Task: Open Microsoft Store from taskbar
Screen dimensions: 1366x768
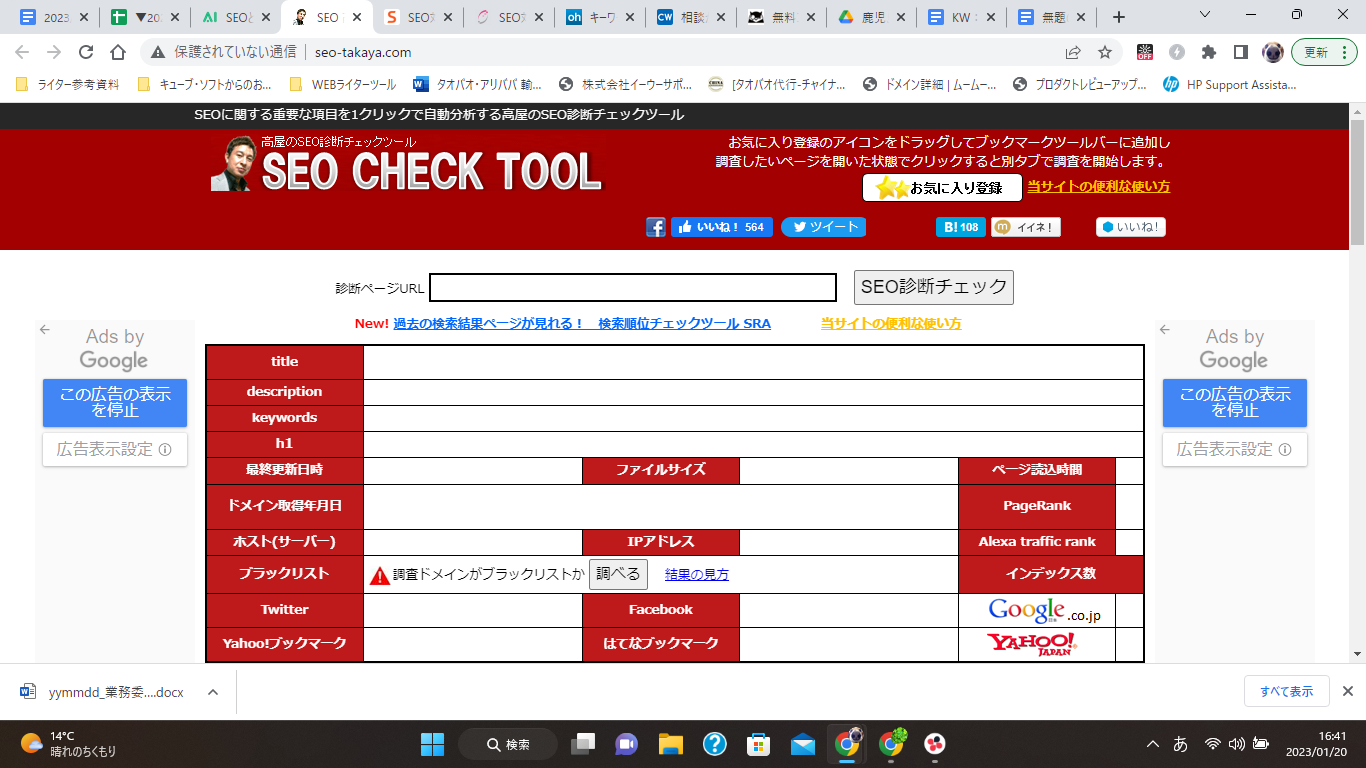Action: [x=759, y=744]
